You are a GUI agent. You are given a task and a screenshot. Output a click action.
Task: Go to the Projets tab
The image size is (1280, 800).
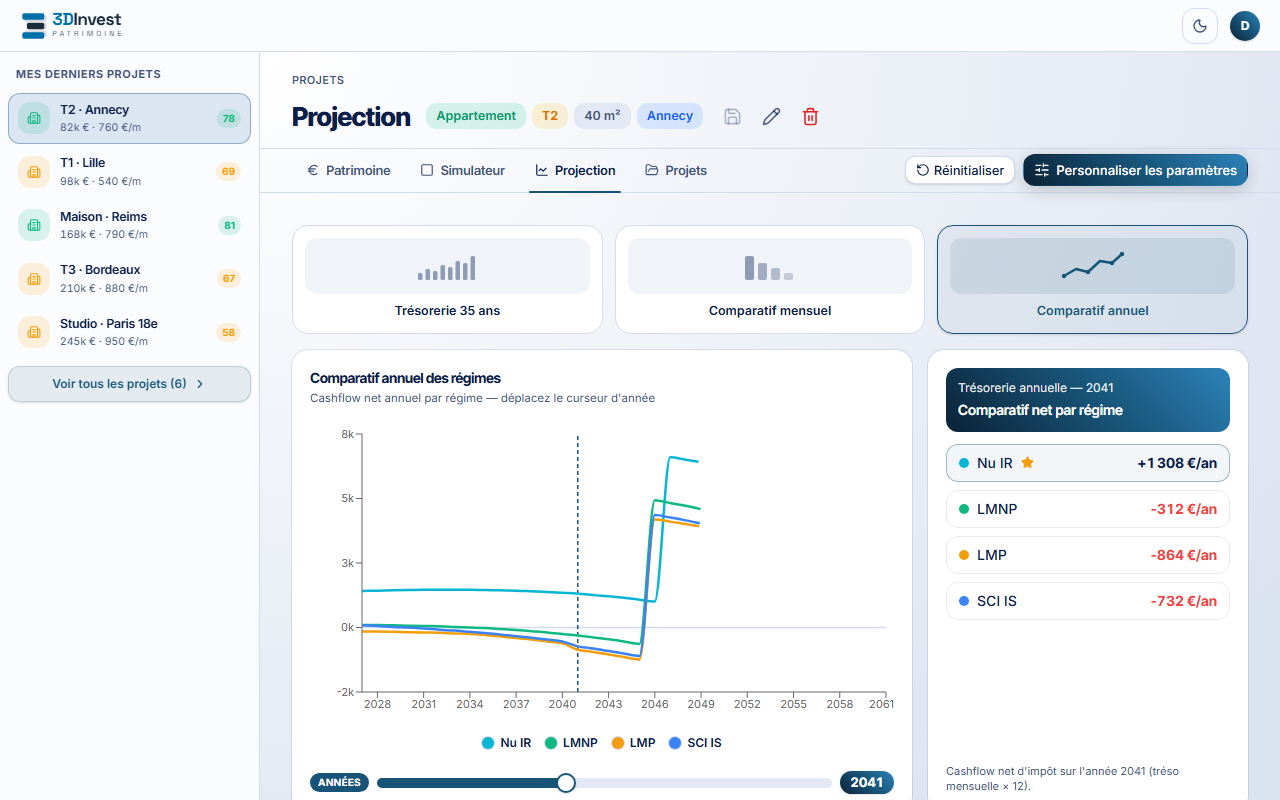click(x=676, y=171)
